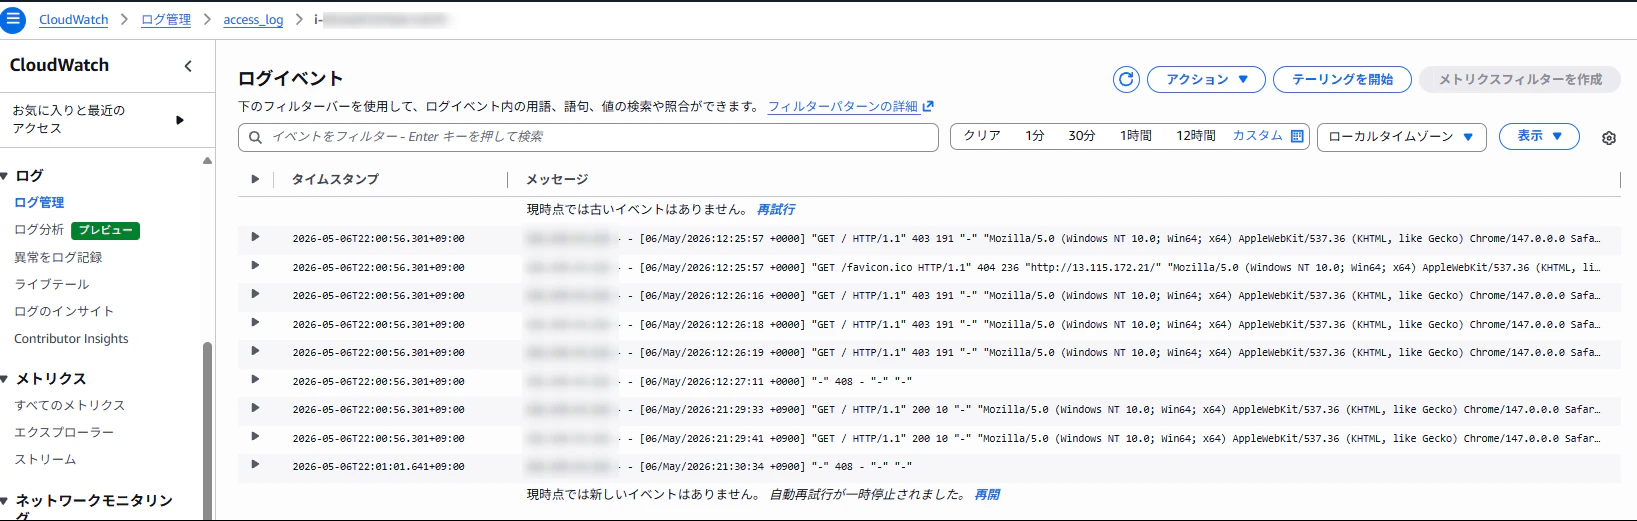Collapse the メトリクス sidebar section

(x=5, y=379)
